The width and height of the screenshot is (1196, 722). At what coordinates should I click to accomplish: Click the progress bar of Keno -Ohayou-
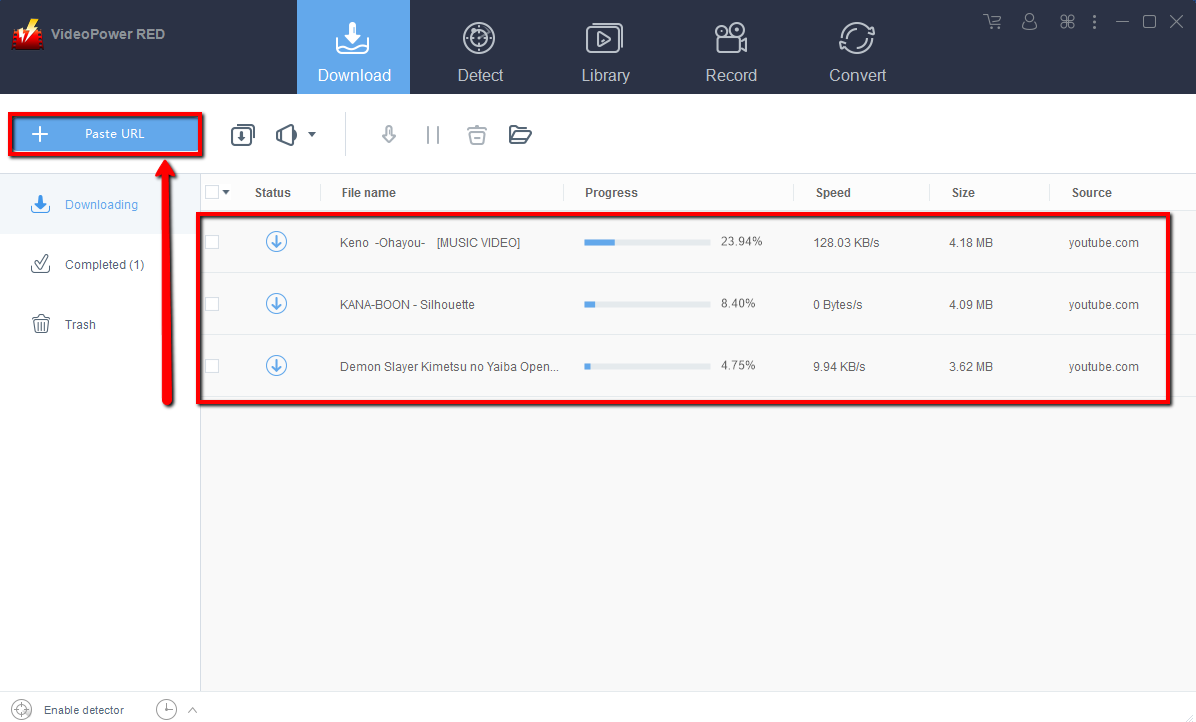646,241
